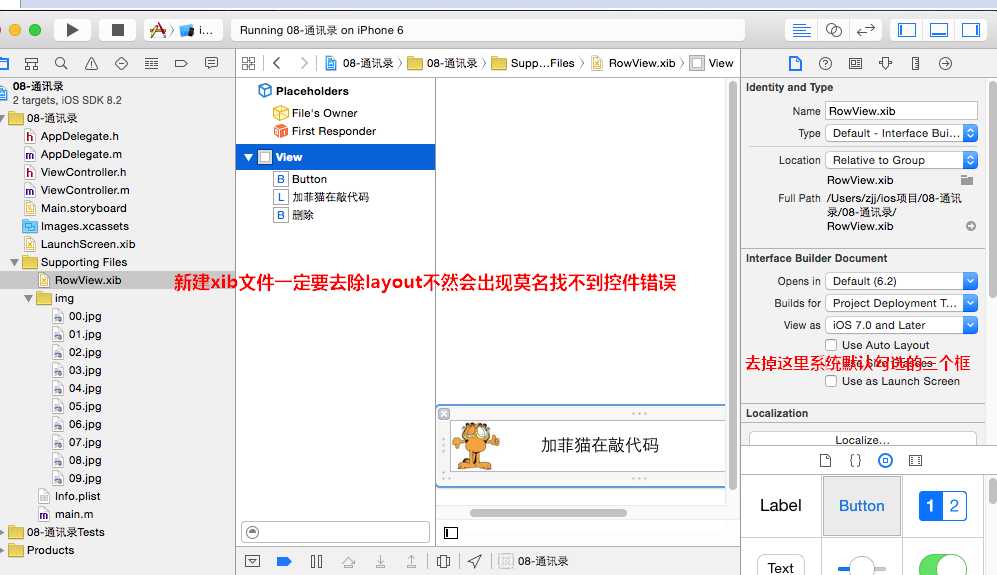The height and width of the screenshot is (575, 997).
Task: Click the Stop button in toolbar
Action: (x=118, y=30)
